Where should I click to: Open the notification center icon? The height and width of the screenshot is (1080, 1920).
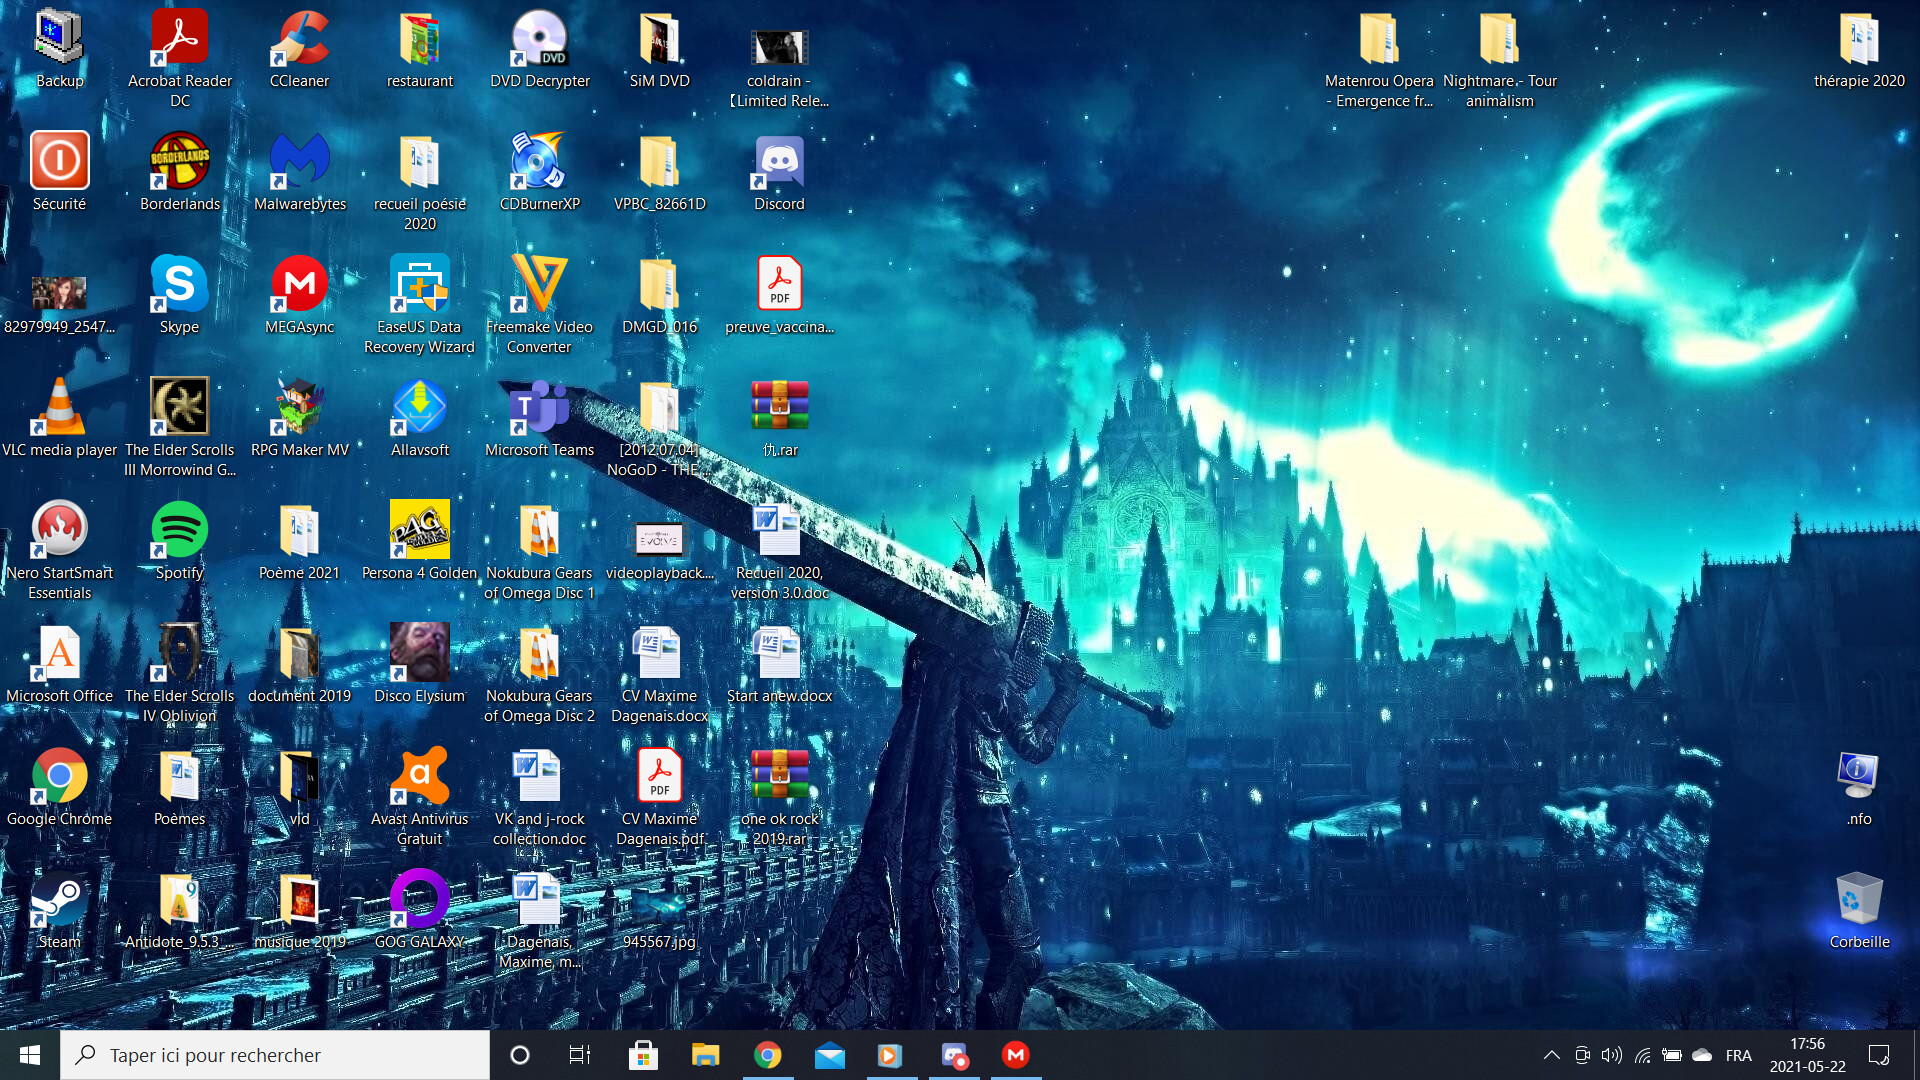[x=1879, y=1055]
